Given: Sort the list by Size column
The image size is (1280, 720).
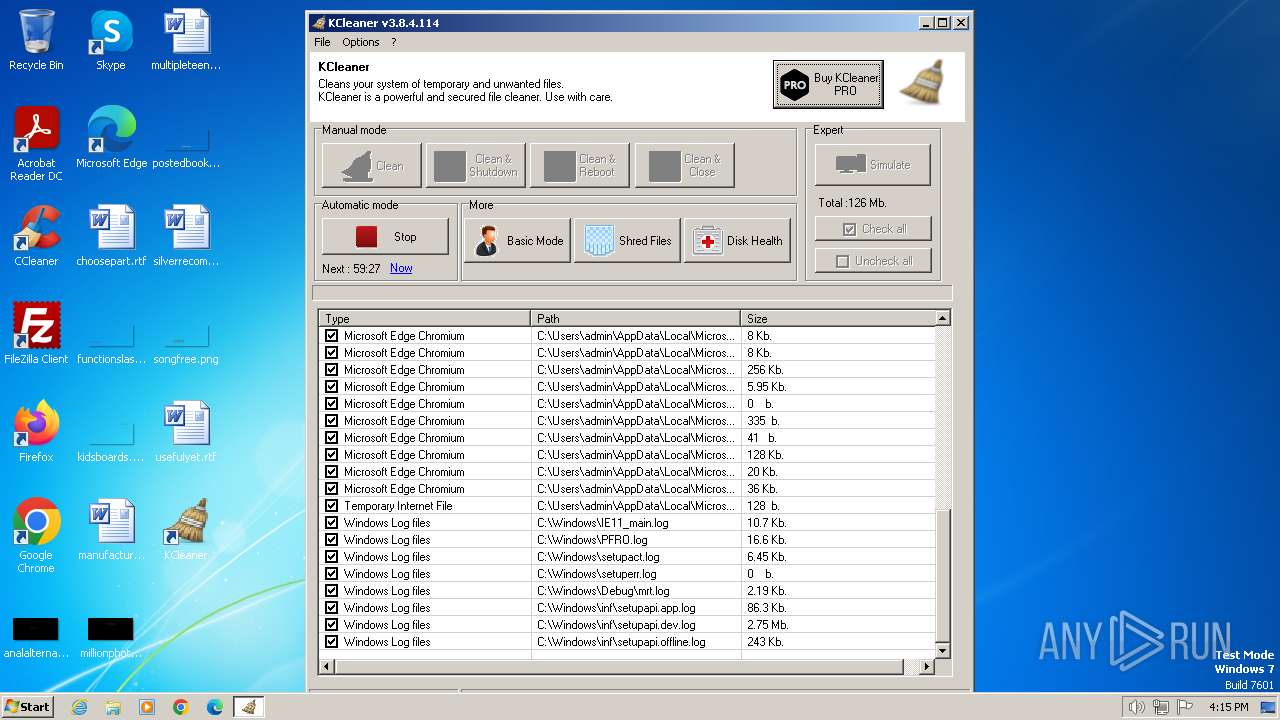Looking at the screenshot, I should 838,319.
